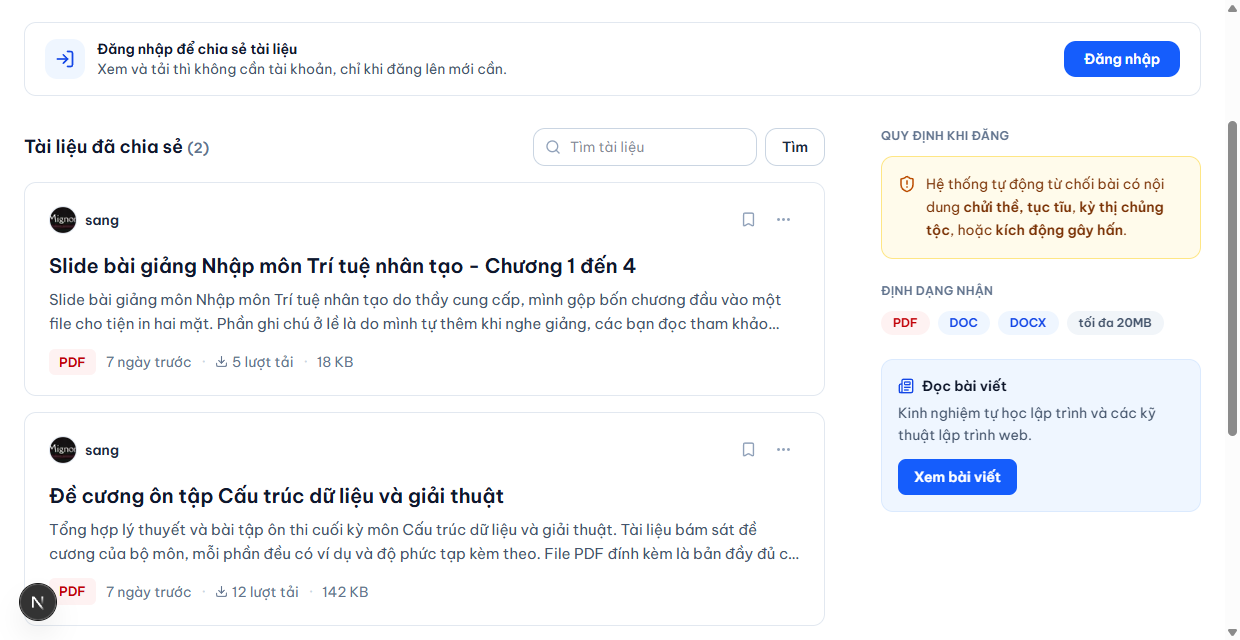Click the QUY ĐỊNH KHI ĐĂNG heading
Viewport: 1240px width, 640px height.
pyautogui.click(x=945, y=135)
